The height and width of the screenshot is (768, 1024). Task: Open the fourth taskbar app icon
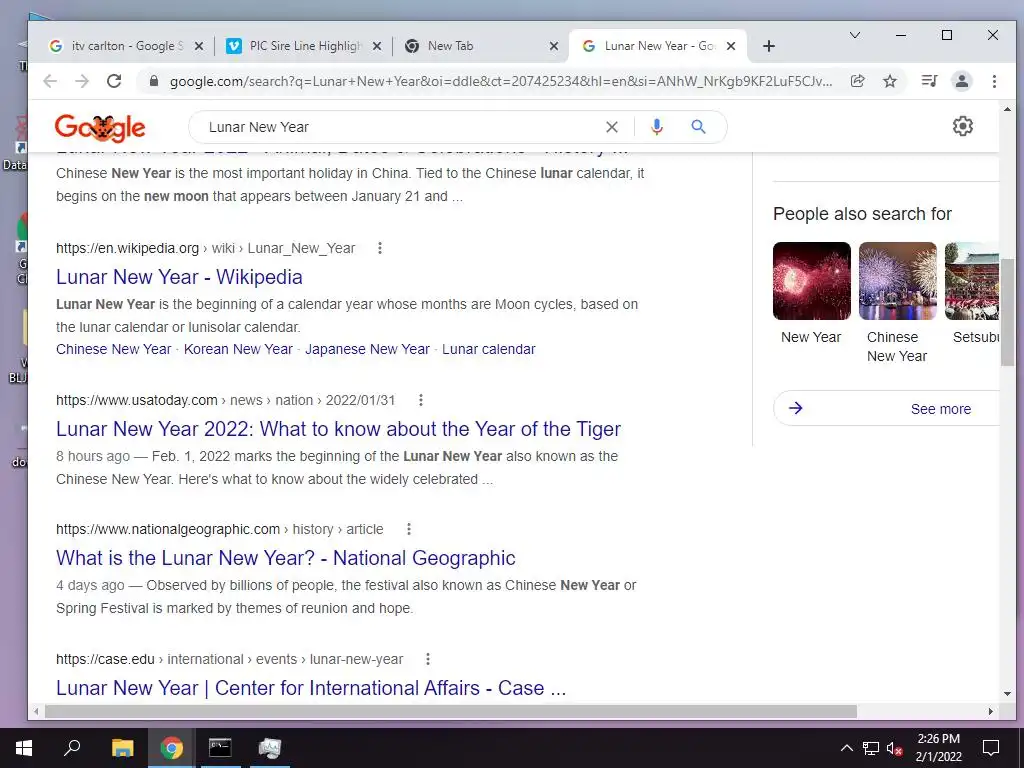269,748
